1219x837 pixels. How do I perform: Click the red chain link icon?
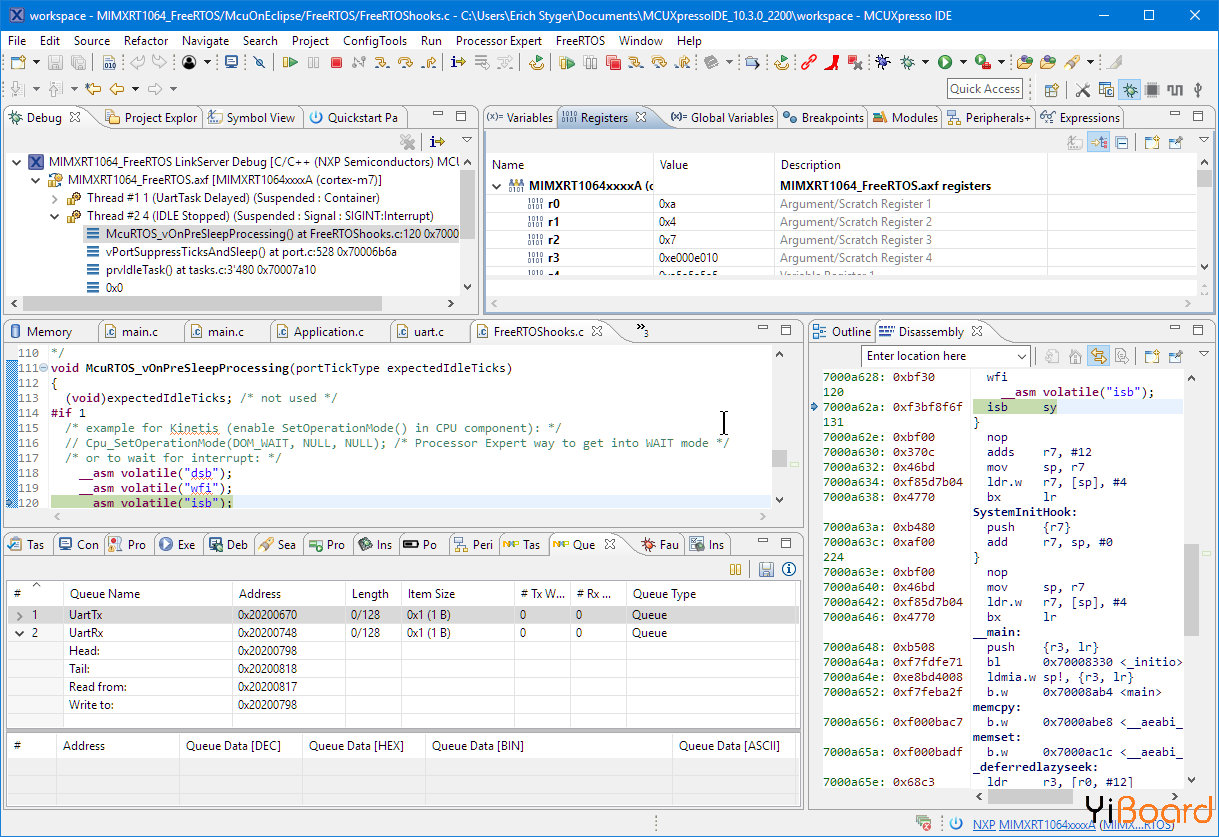point(809,62)
